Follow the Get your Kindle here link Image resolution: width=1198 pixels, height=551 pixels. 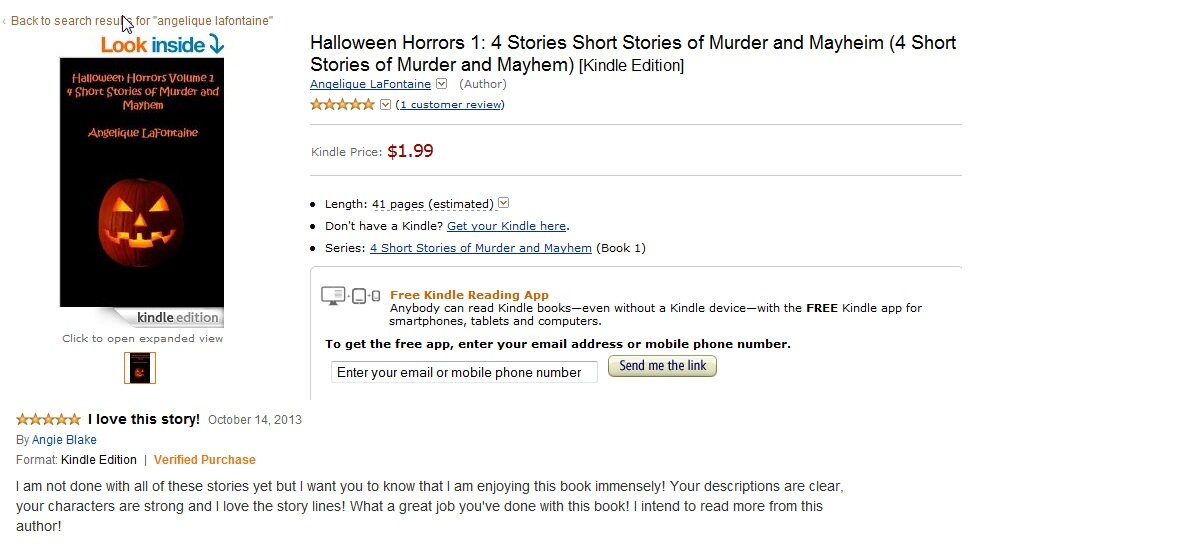pyautogui.click(x=507, y=226)
